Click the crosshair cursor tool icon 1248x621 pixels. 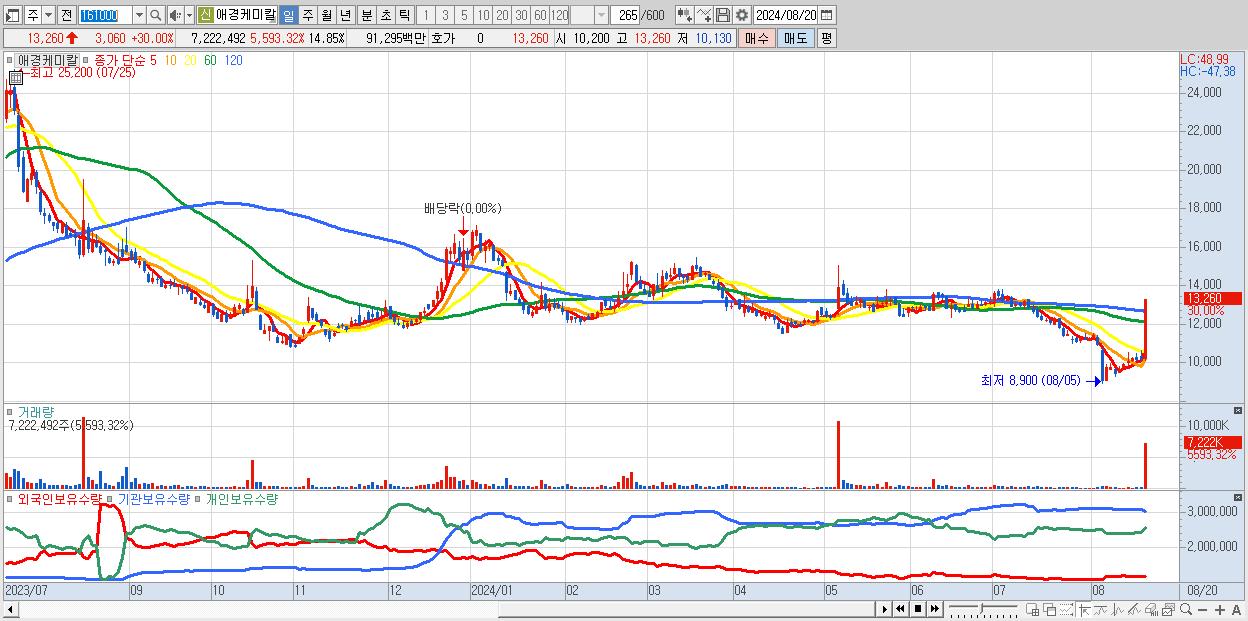click(1083, 609)
